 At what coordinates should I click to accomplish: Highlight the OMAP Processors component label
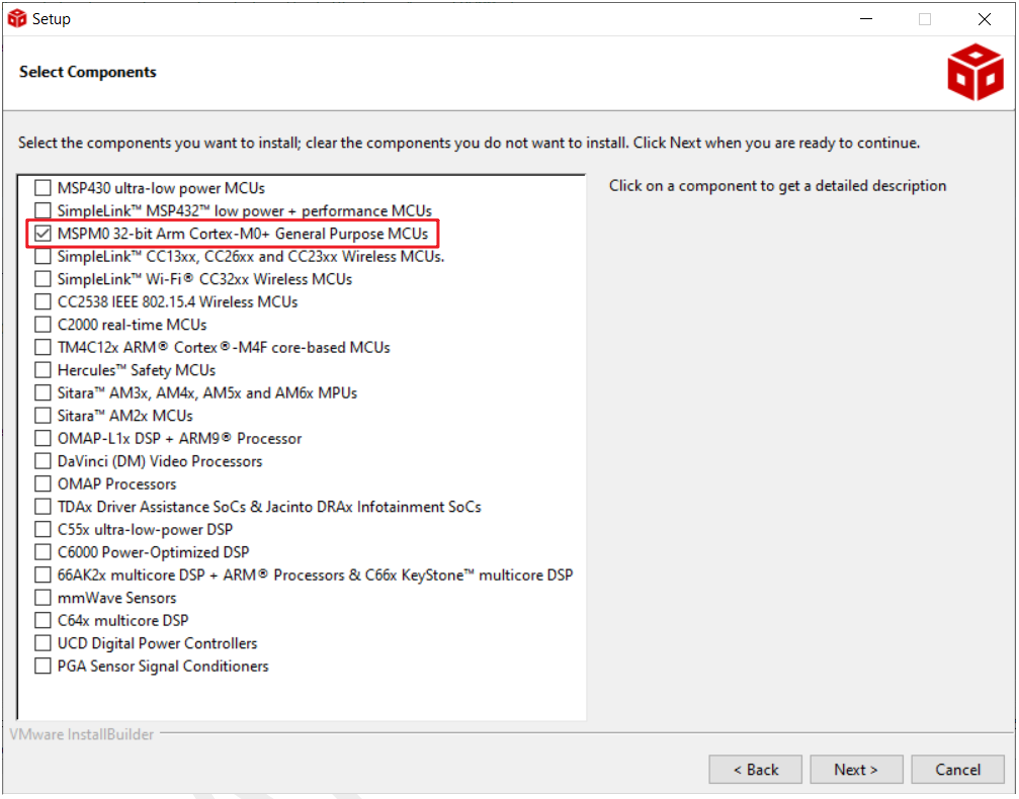[x=116, y=484]
